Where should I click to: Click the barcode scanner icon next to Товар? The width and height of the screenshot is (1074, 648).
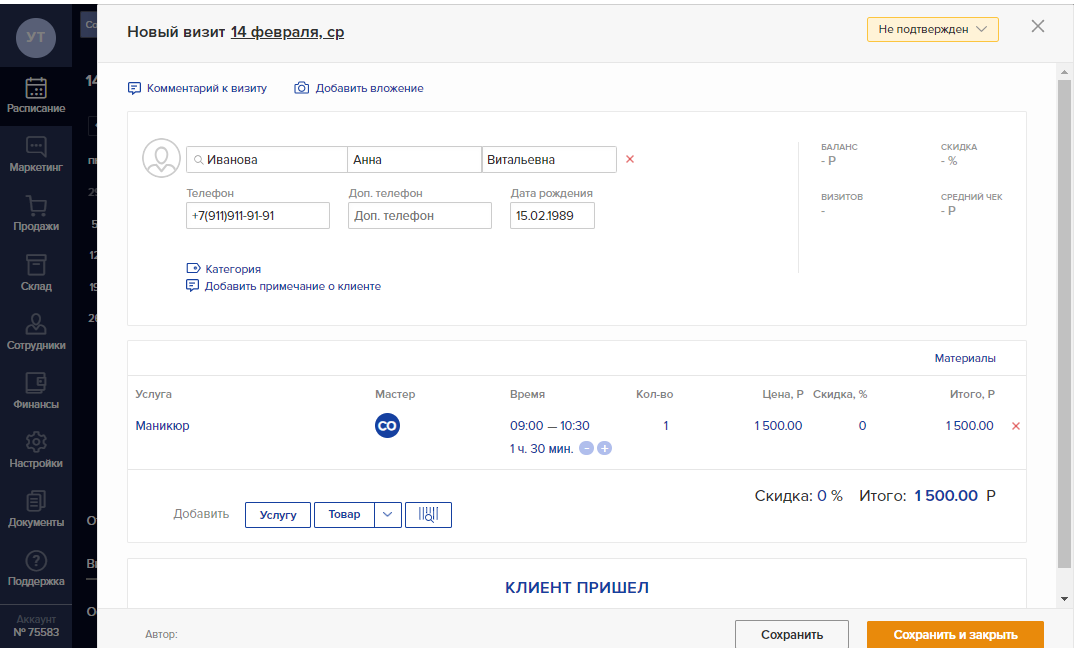[x=428, y=514]
